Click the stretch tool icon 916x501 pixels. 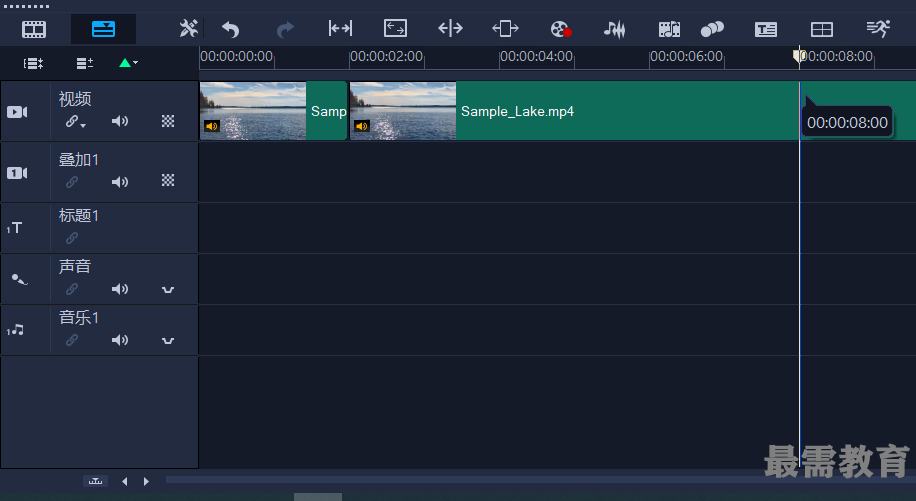click(395, 28)
